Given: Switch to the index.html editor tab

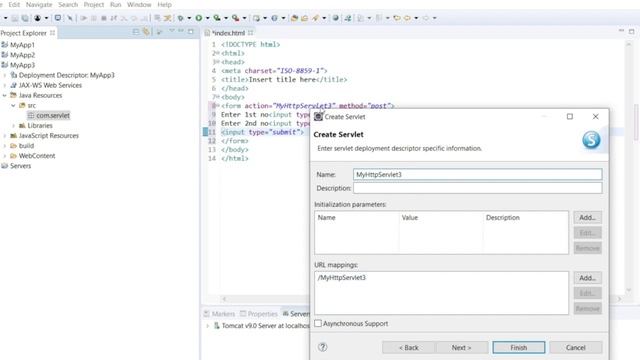Looking at the screenshot, I should (x=228, y=33).
